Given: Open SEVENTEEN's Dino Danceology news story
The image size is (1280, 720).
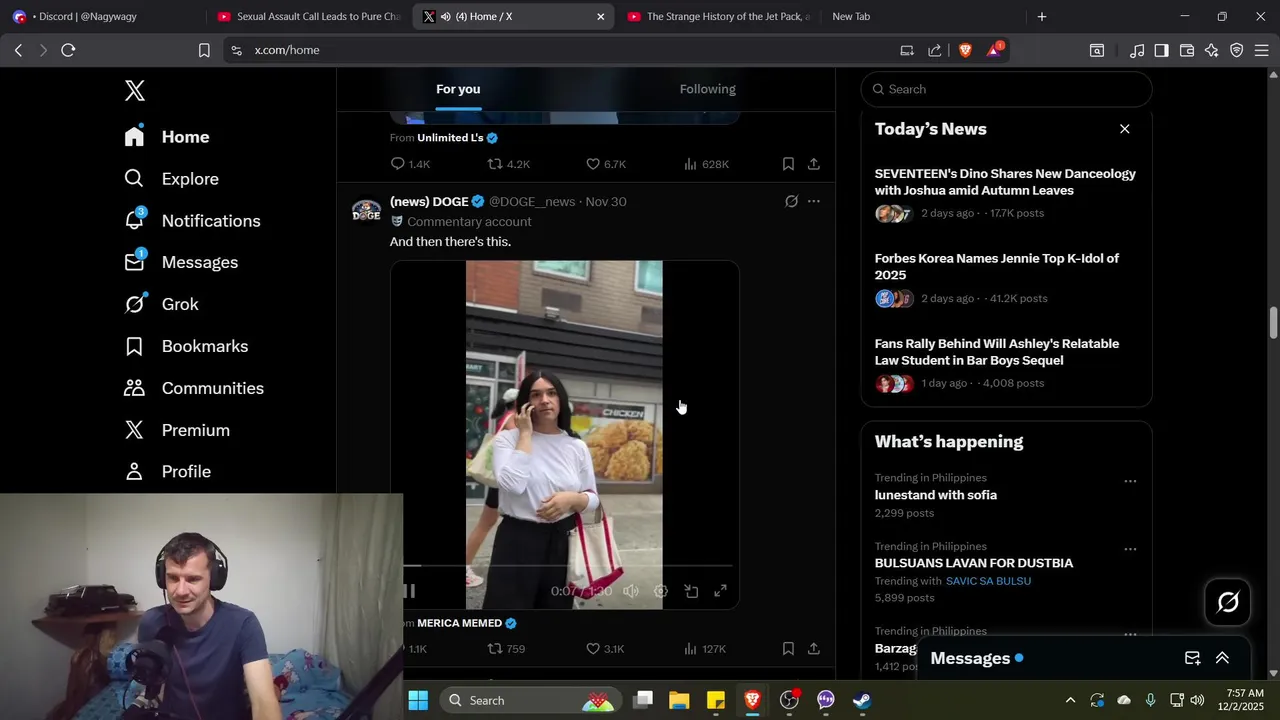Looking at the screenshot, I should [1006, 193].
